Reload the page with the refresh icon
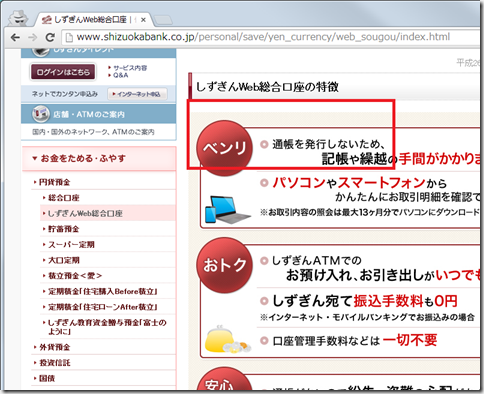484x394 pixels. 50,37
